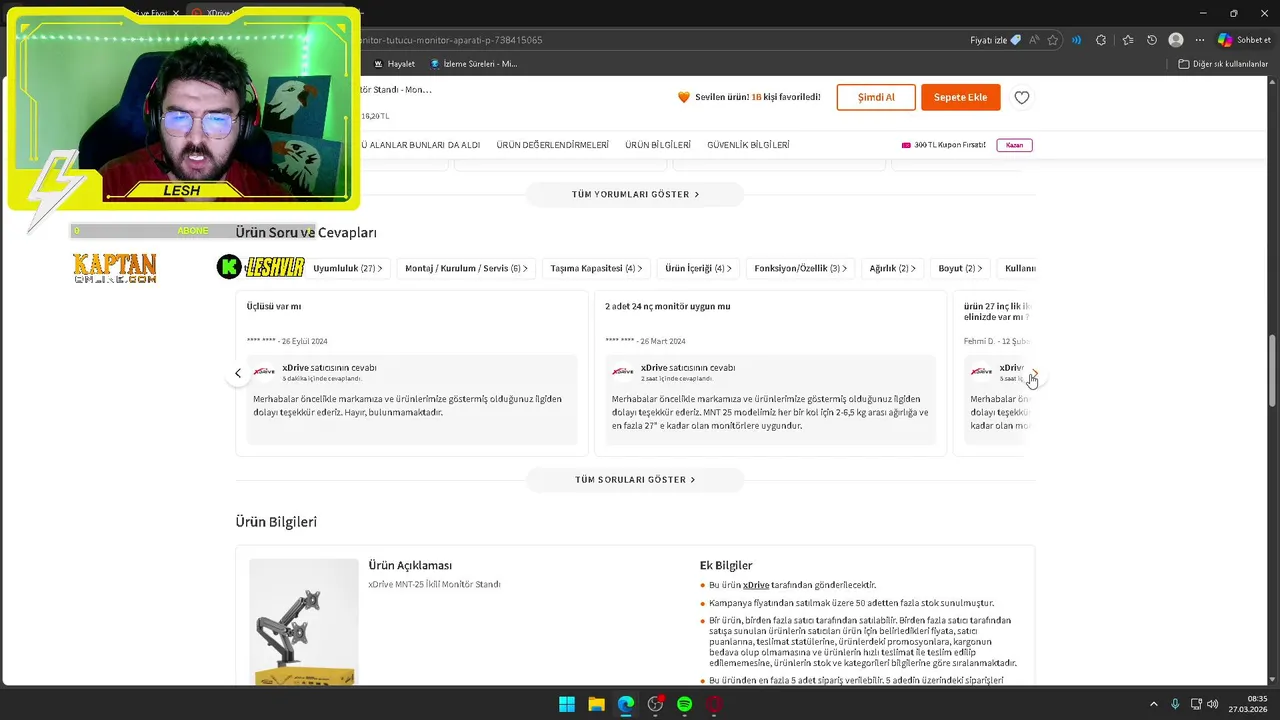Click the Sepete Ekle button
Viewport: 1280px width, 720px height.
[960, 97]
